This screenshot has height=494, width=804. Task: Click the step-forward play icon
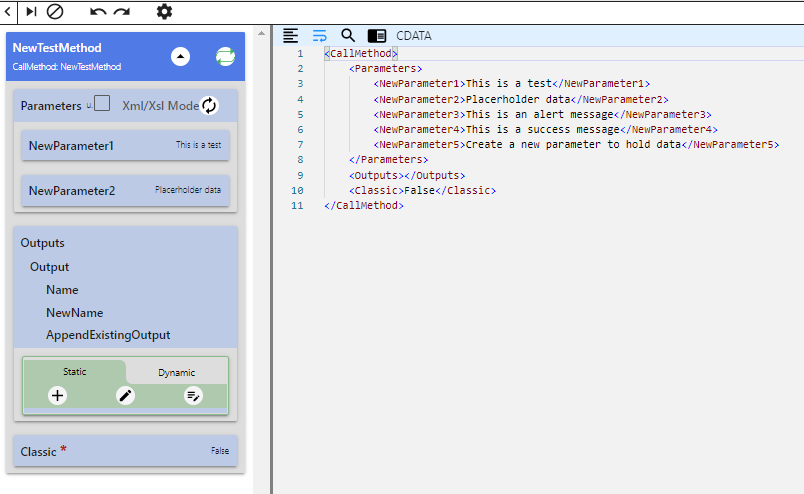point(31,11)
